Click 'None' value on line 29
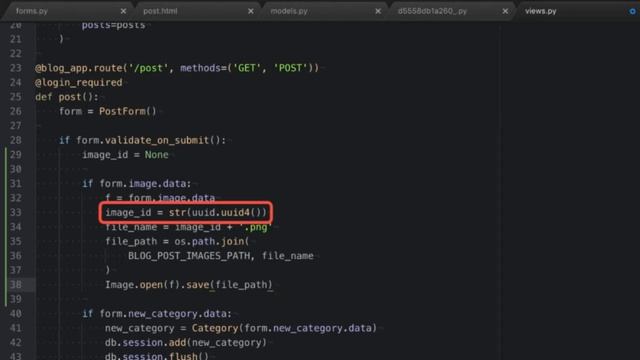This screenshot has height=360, width=640. pos(156,155)
